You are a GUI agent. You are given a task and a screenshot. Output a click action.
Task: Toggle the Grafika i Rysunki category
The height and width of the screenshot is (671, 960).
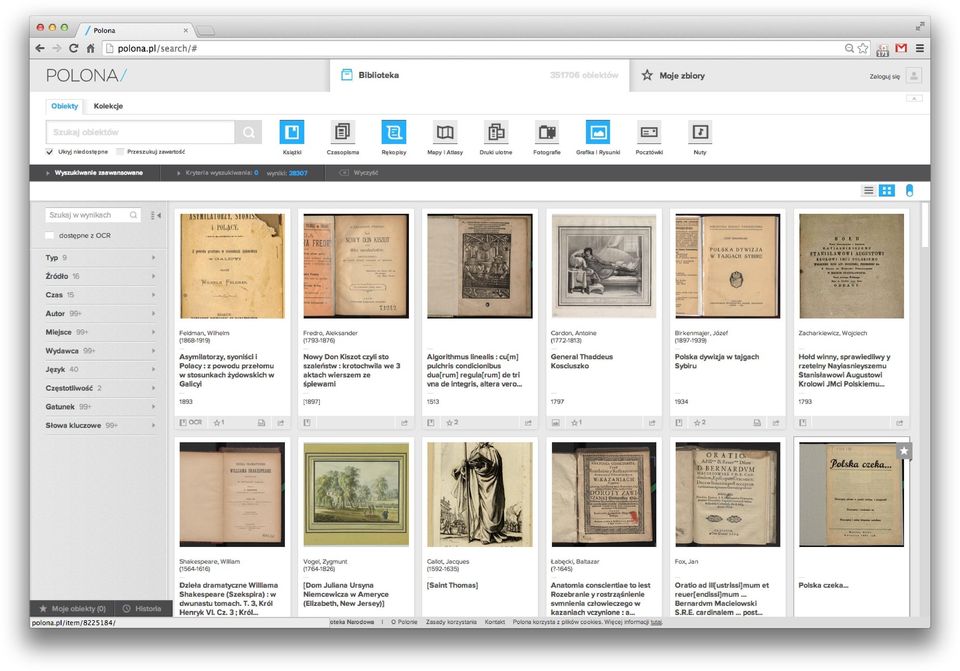tap(598, 132)
